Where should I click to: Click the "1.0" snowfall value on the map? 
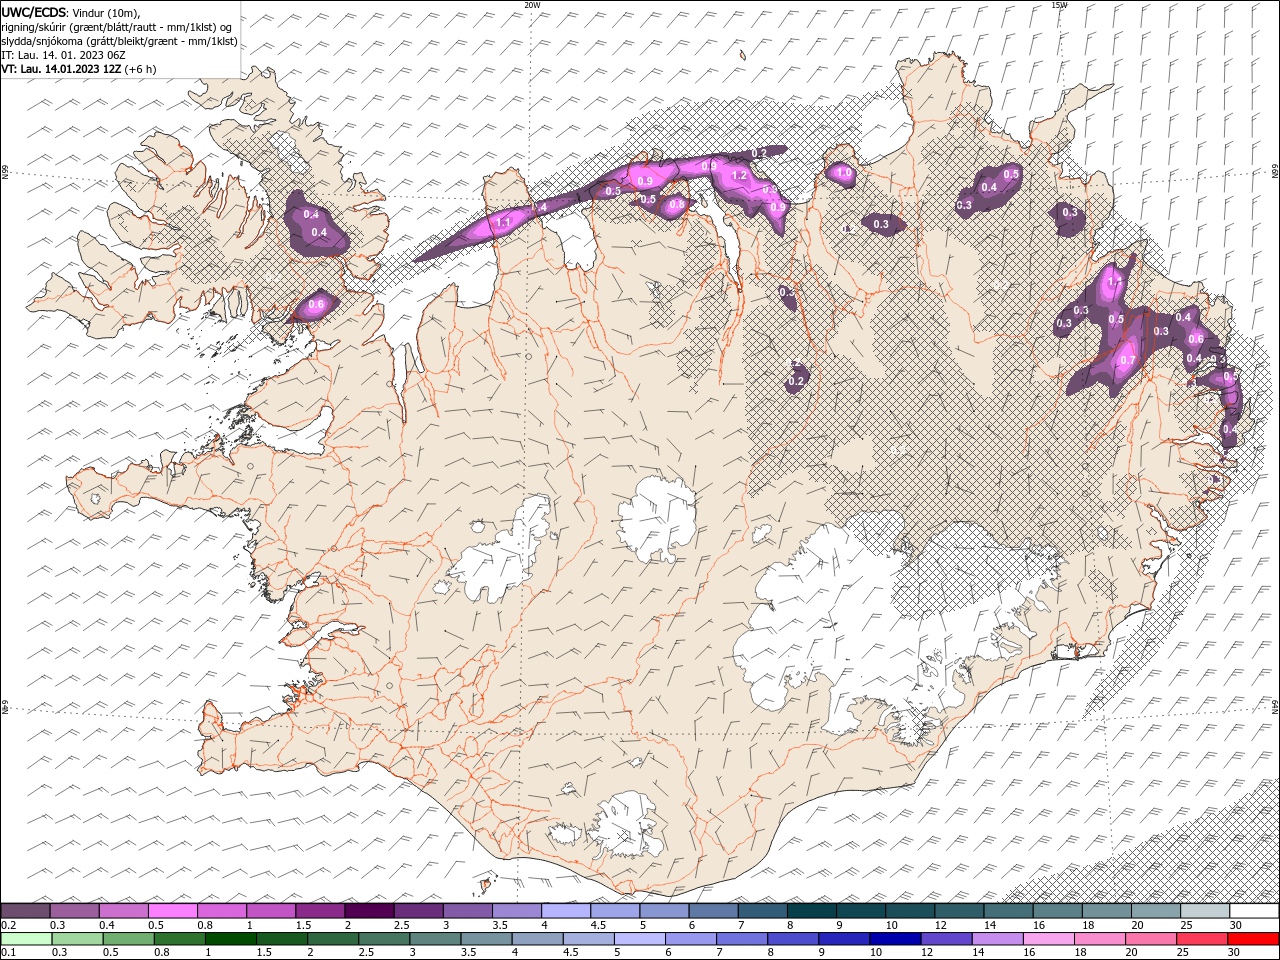[x=844, y=173]
